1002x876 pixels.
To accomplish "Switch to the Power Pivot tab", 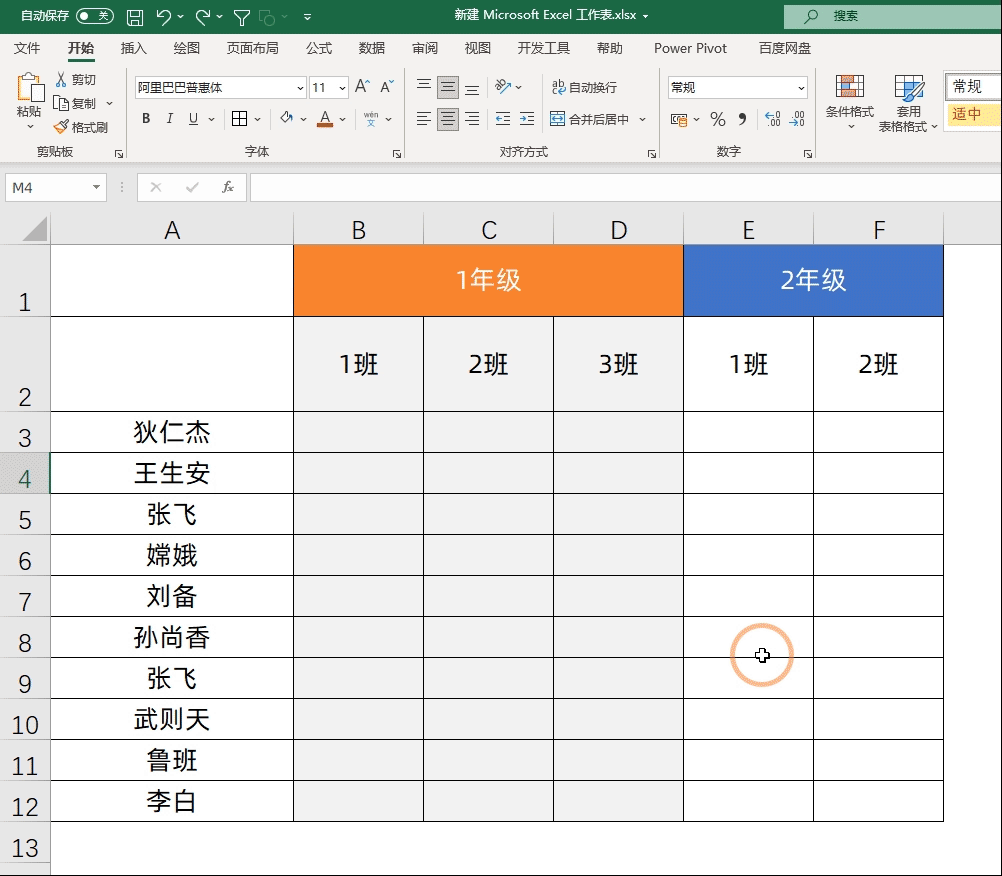I will click(x=690, y=48).
